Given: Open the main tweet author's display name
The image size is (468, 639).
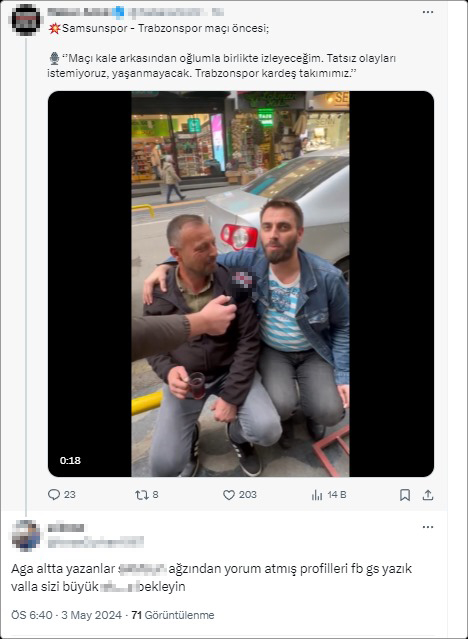Looking at the screenshot, I should [x=81, y=12].
